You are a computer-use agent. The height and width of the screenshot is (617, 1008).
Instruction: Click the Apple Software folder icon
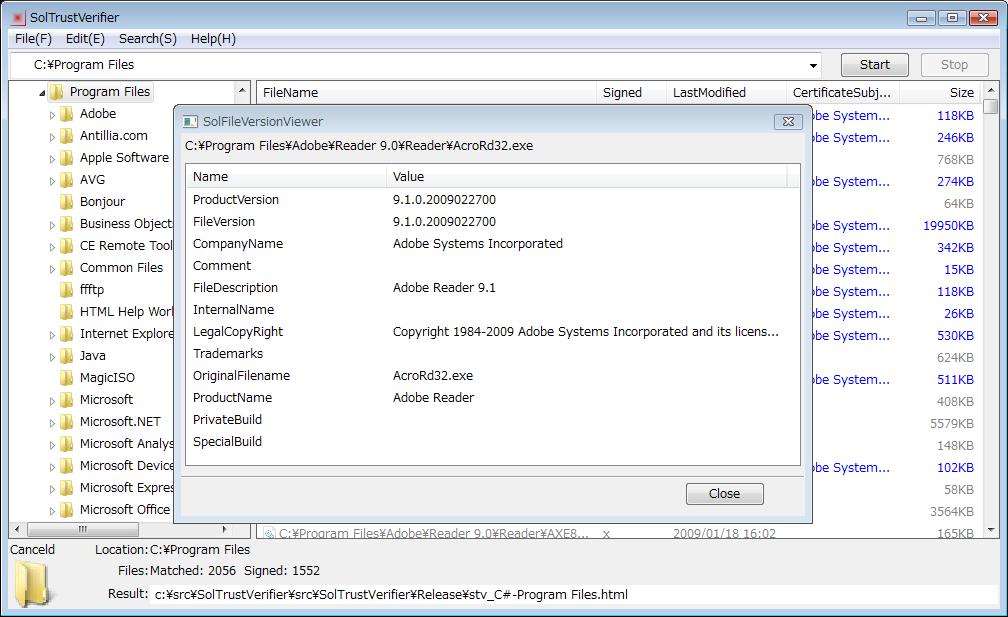67,158
